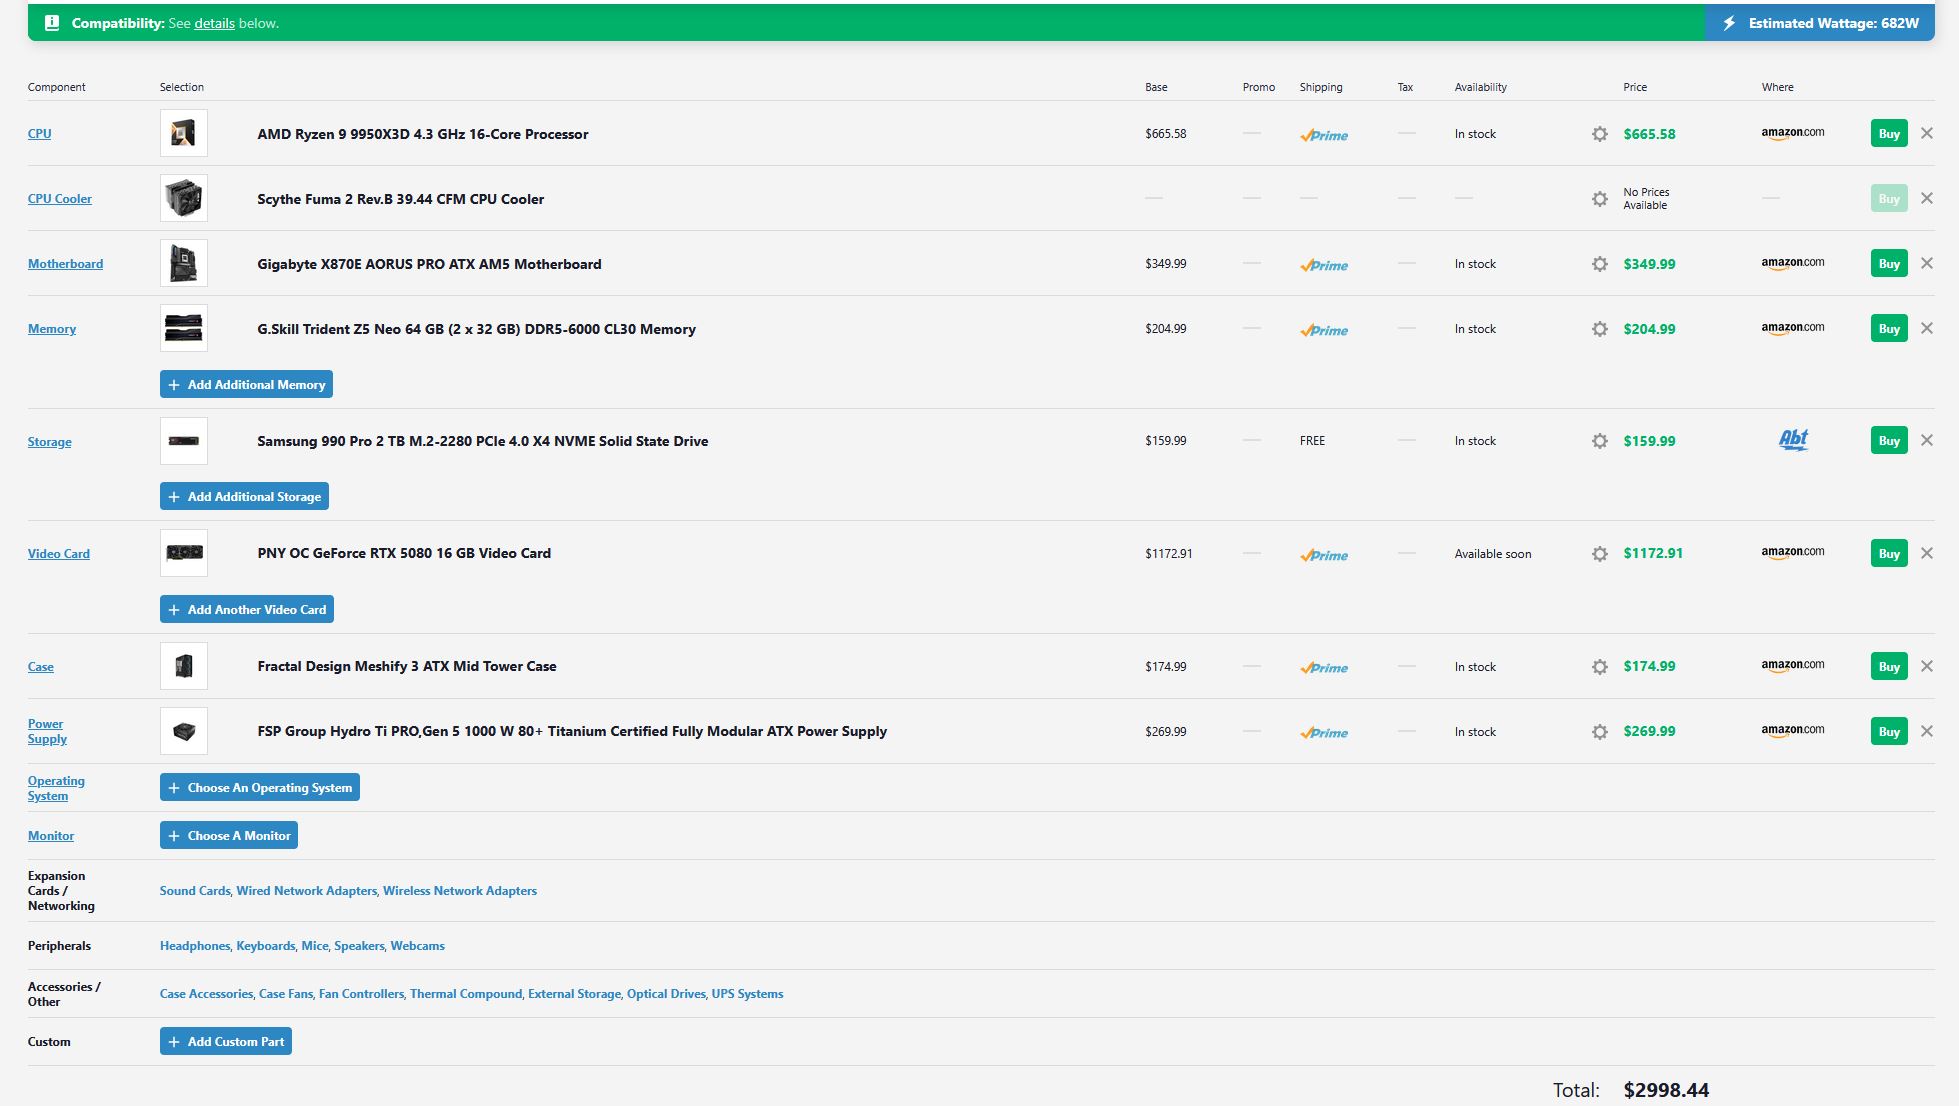The width and height of the screenshot is (1959, 1106).
Task: Click the Scythe Fuma 2 cooler thumbnail
Action: [184, 198]
